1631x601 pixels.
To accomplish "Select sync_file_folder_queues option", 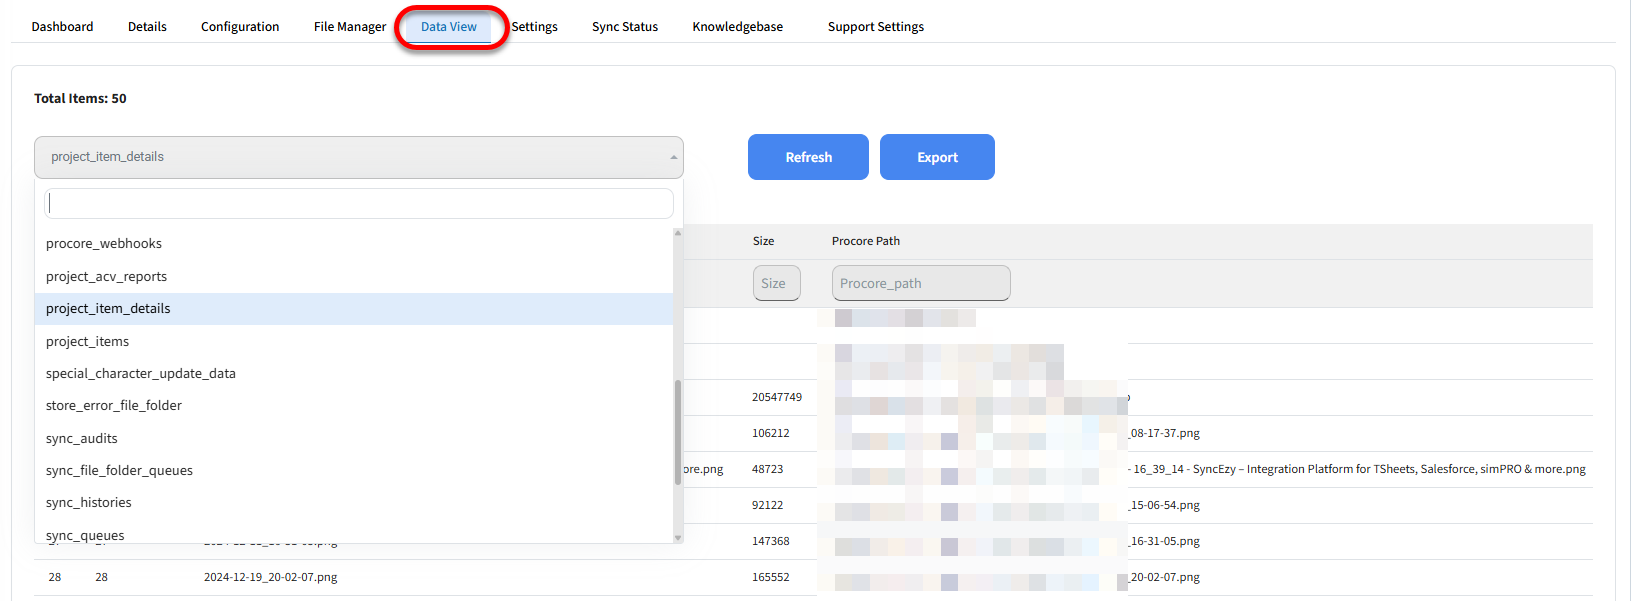I will (120, 471).
